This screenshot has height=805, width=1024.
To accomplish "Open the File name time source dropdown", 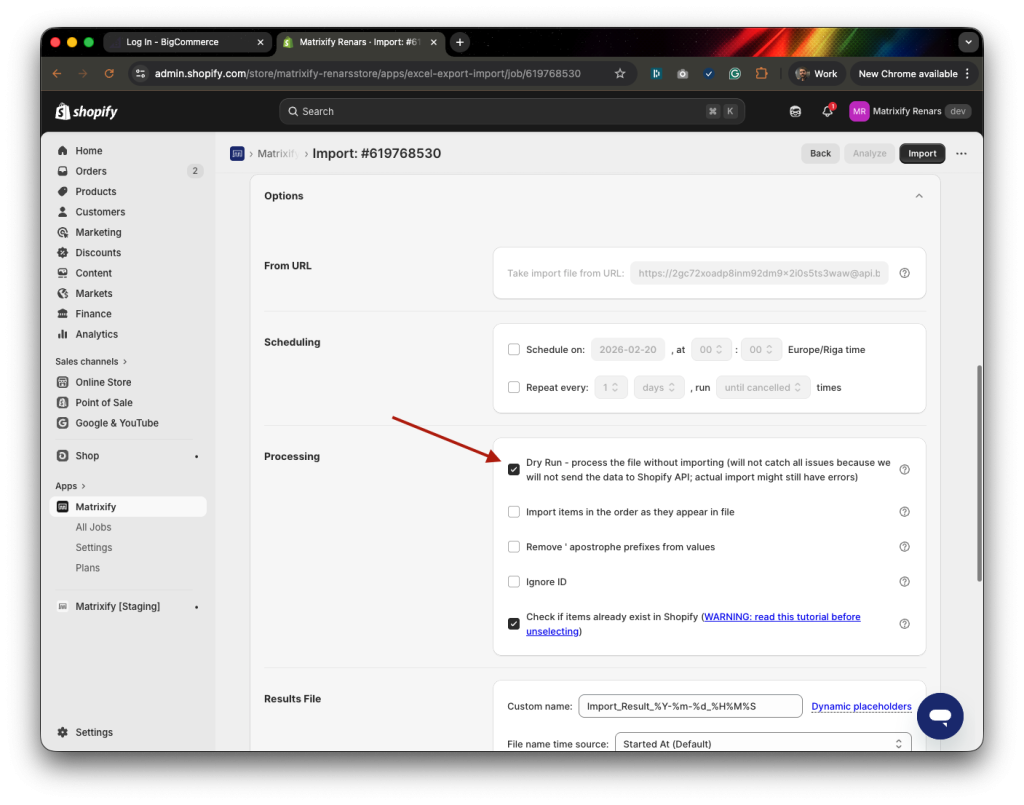I will [x=763, y=743].
